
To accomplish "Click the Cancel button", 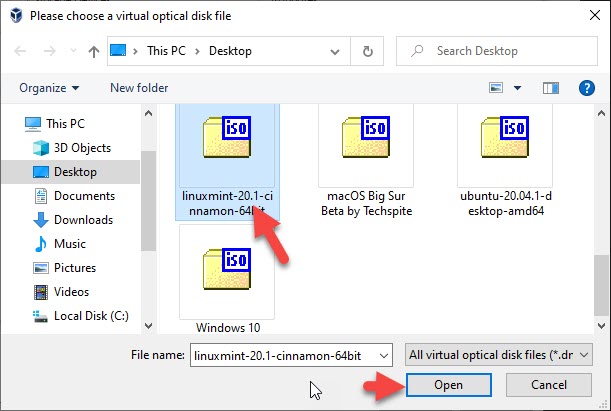I will coord(549,385).
